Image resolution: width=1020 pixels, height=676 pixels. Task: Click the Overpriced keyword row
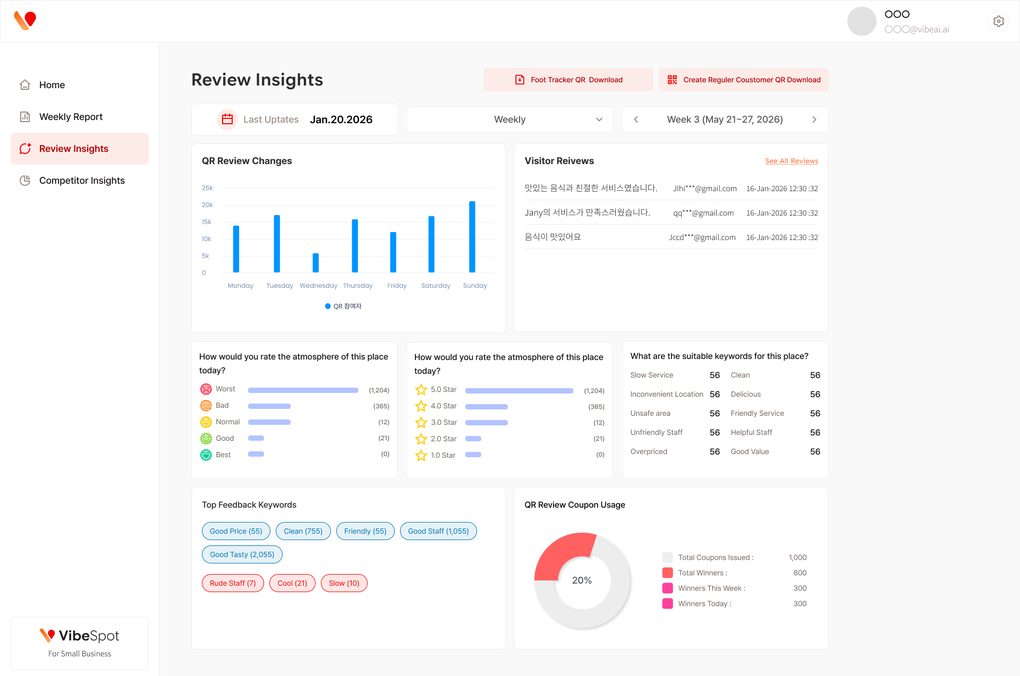(x=675, y=452)
